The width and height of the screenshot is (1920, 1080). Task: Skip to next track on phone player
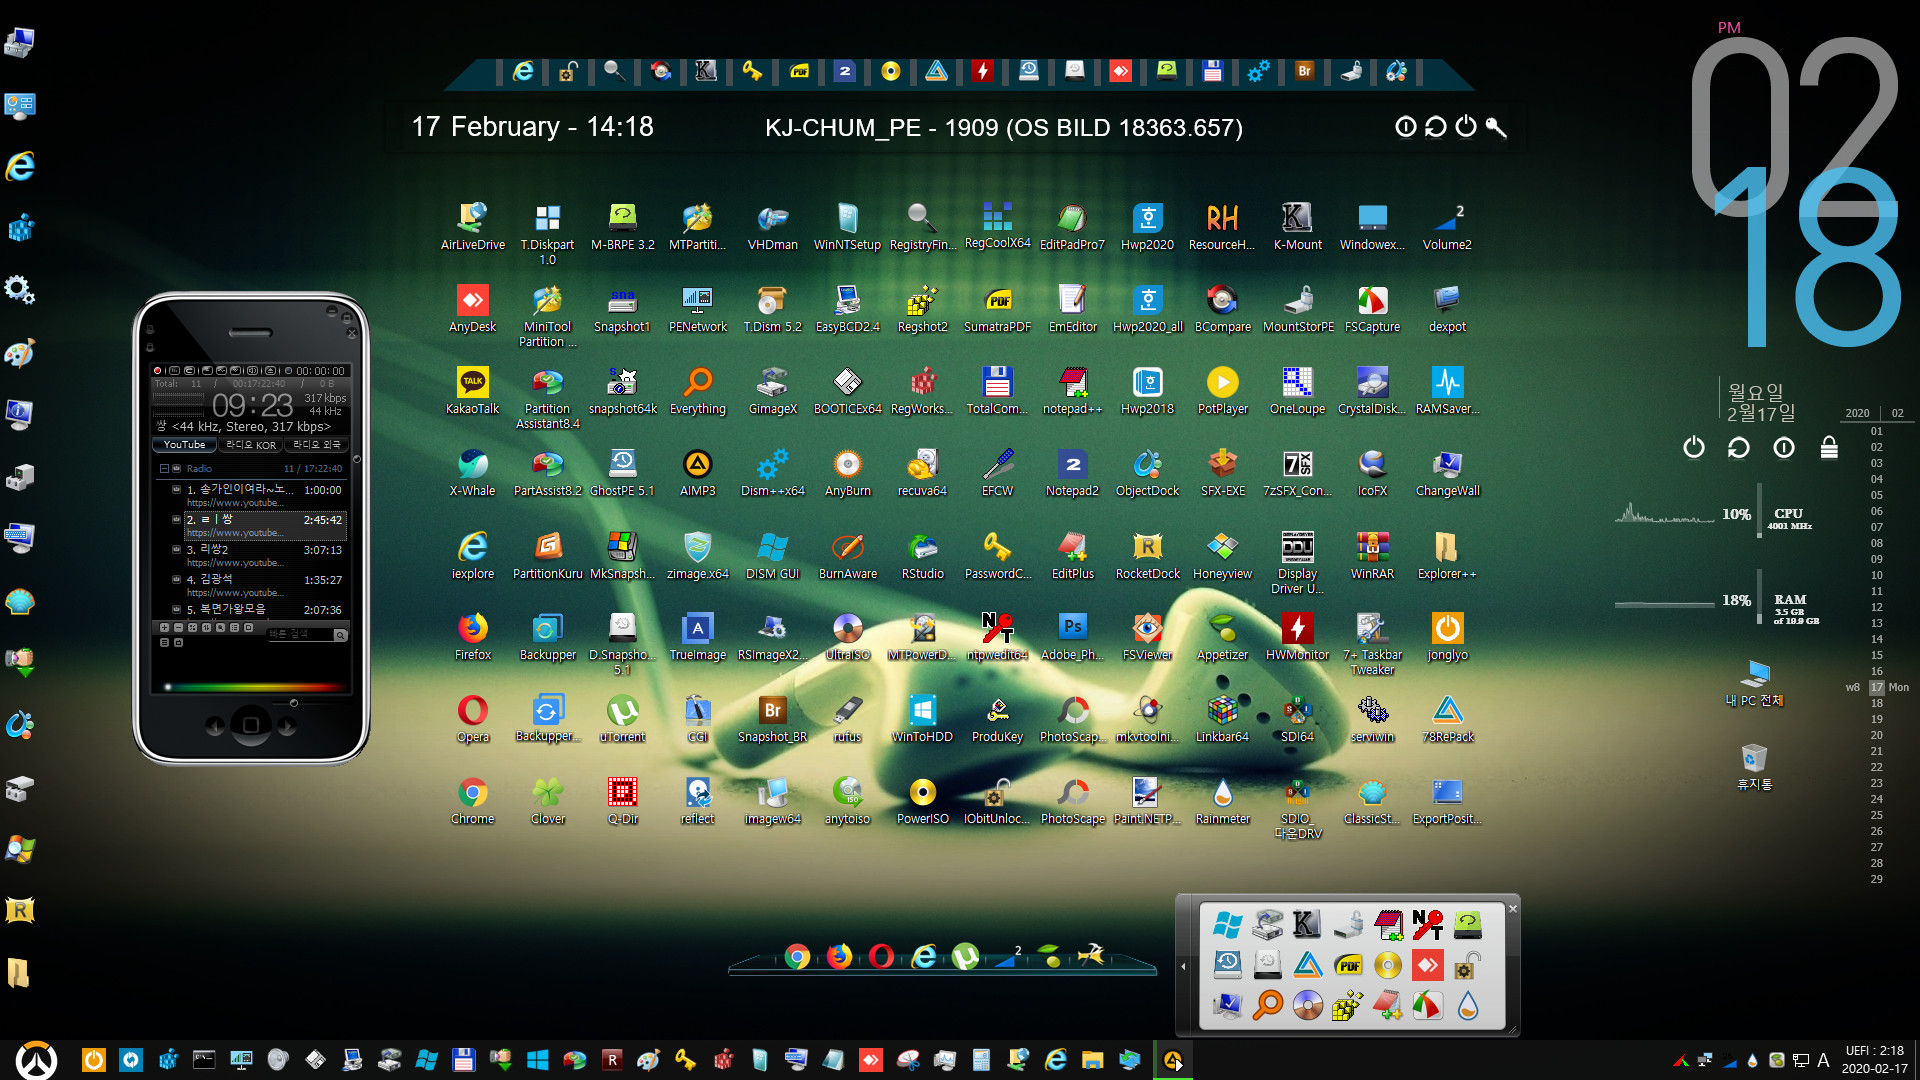coord(288,726)
